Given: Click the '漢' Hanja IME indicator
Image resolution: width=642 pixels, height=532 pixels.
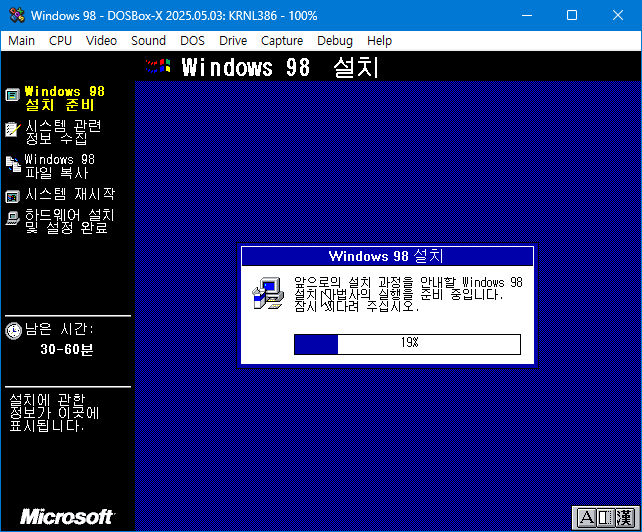Looking at the screenshot, I should pyautogui.click(x=624, y=518).
